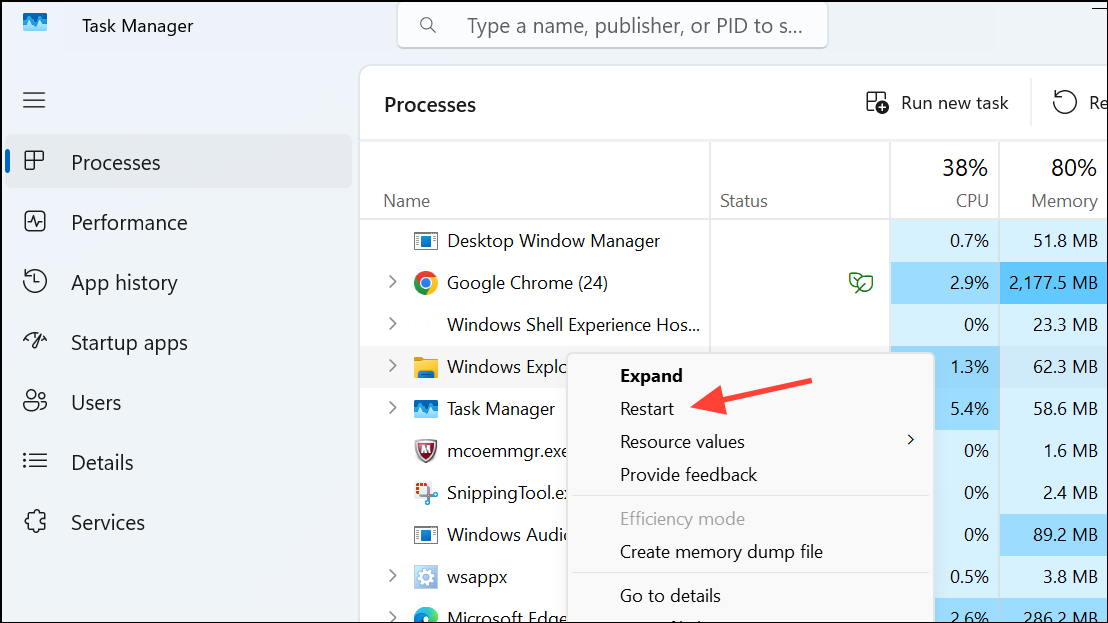Open the Services section

pyautogui.click(x=107, y=522)
